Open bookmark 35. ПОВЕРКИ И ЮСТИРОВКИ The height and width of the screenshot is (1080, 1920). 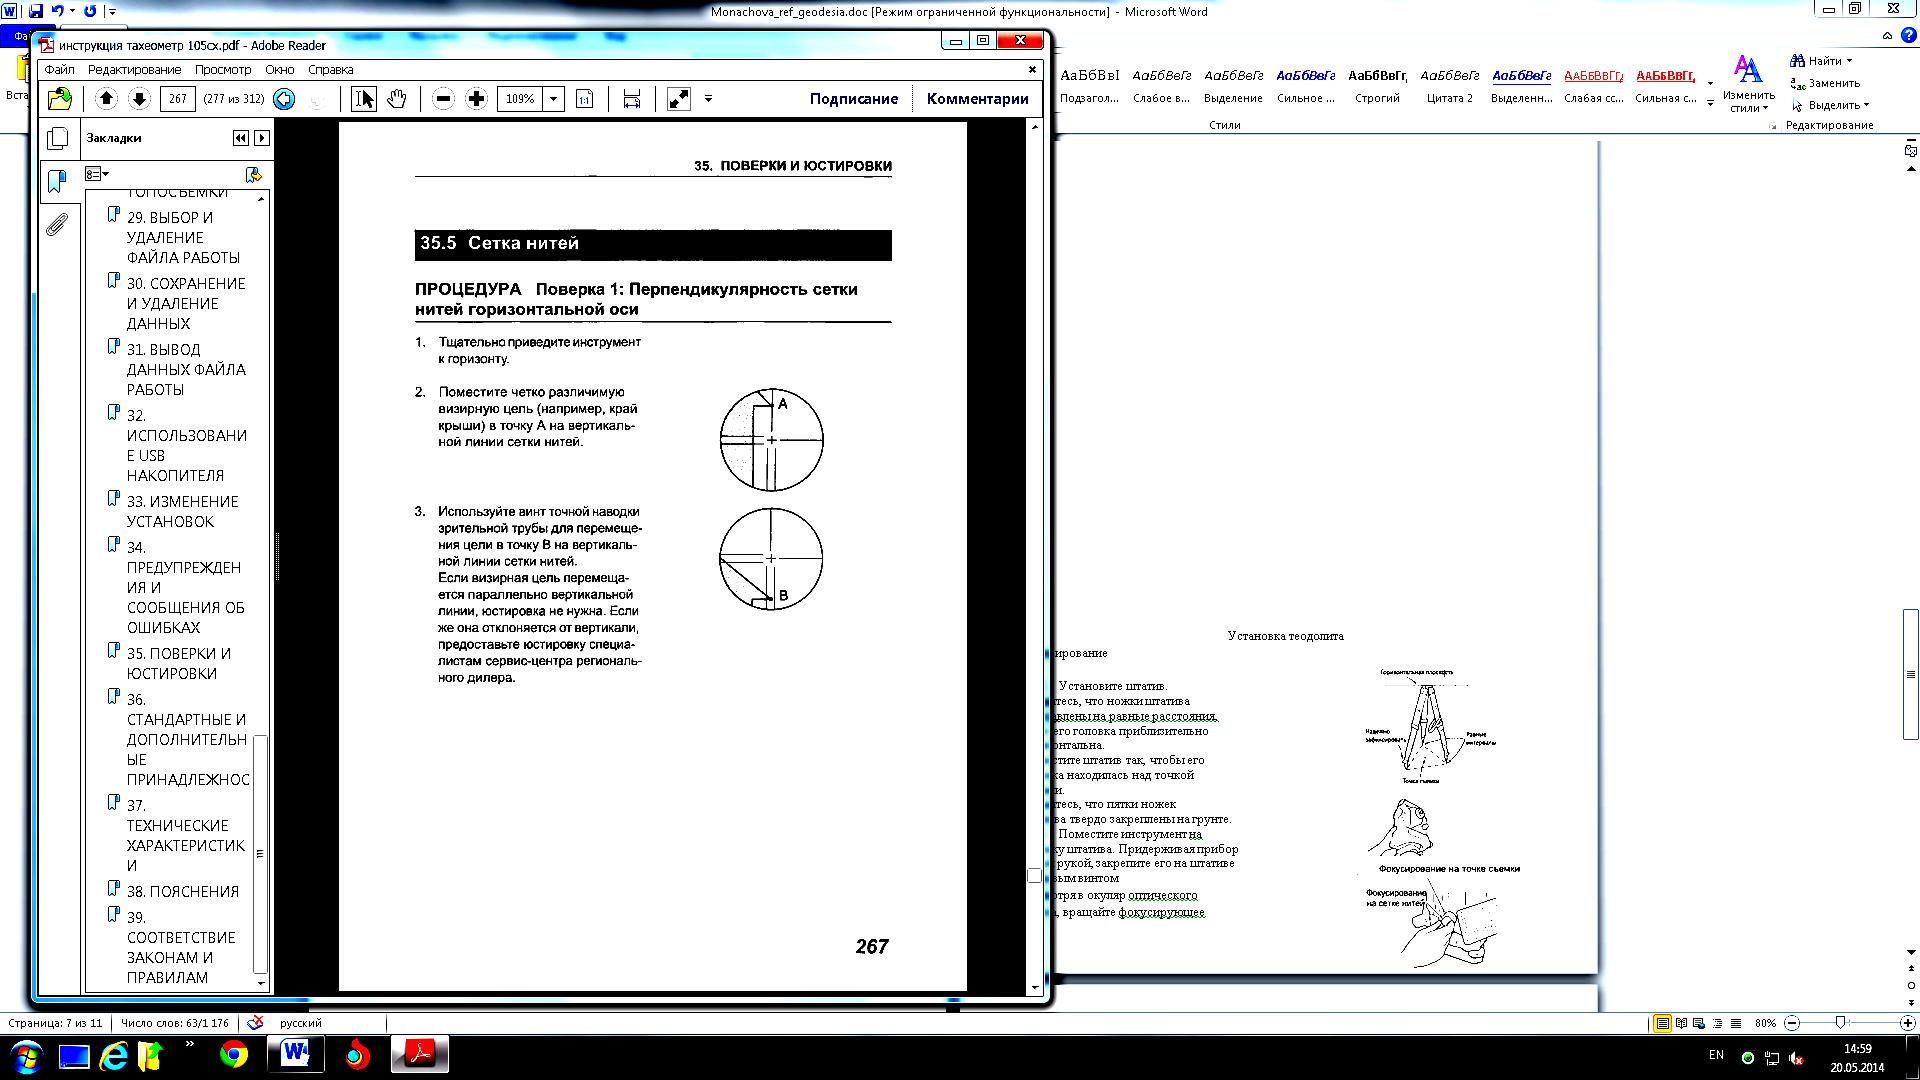[178, 663]
